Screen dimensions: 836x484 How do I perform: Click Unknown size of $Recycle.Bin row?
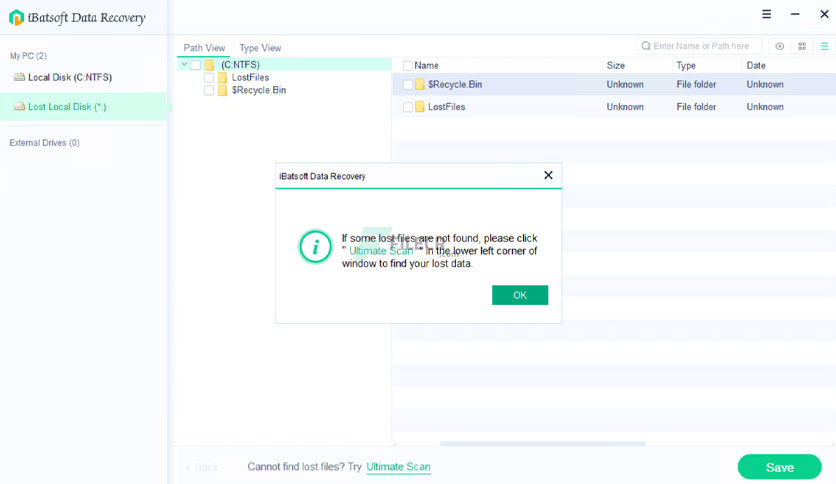tap(625, 84)
